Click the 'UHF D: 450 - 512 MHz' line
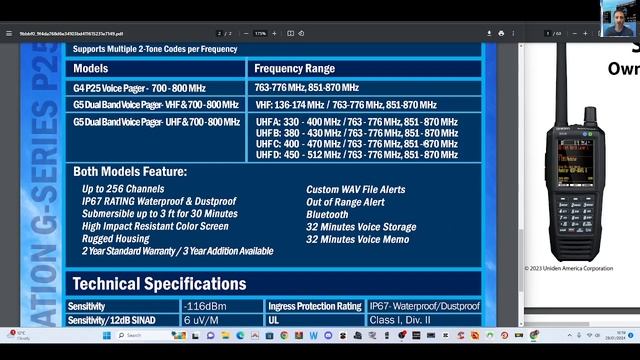 pyautogui.click(x=357, y=155)
